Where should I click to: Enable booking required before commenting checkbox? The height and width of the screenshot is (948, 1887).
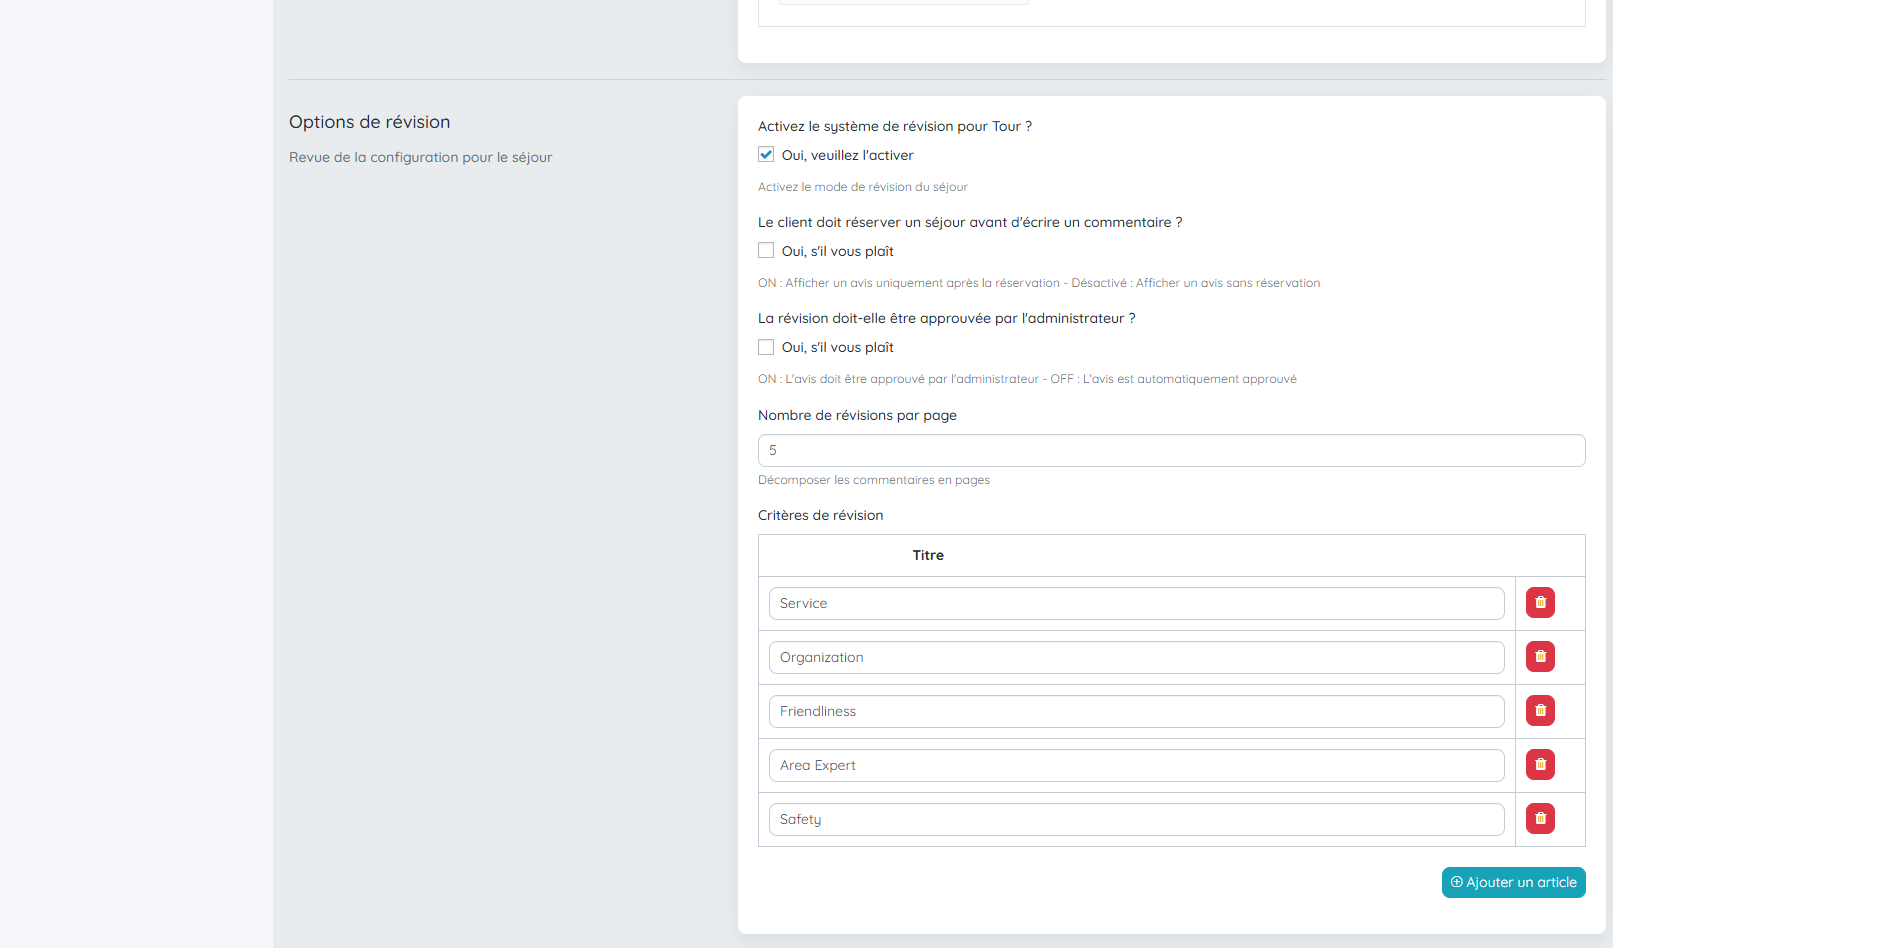[x=766, y=251]
